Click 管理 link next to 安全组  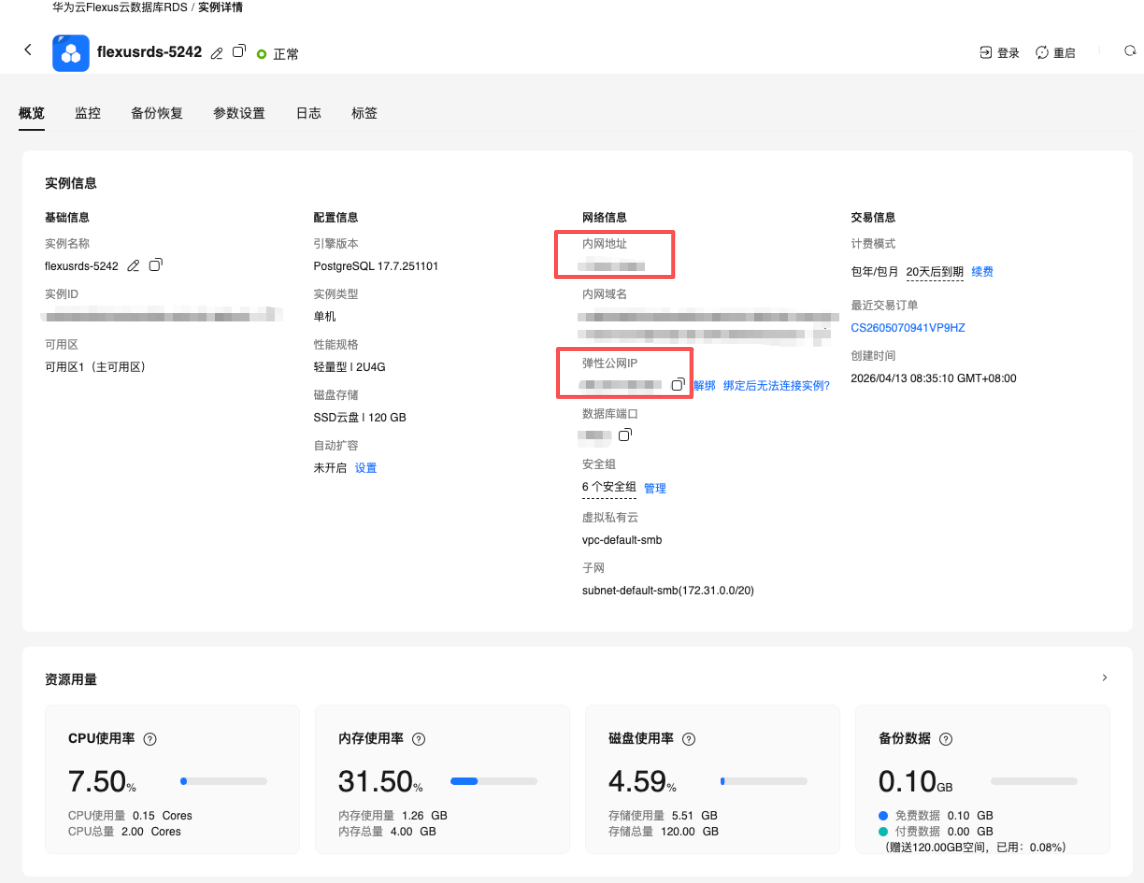655,488
